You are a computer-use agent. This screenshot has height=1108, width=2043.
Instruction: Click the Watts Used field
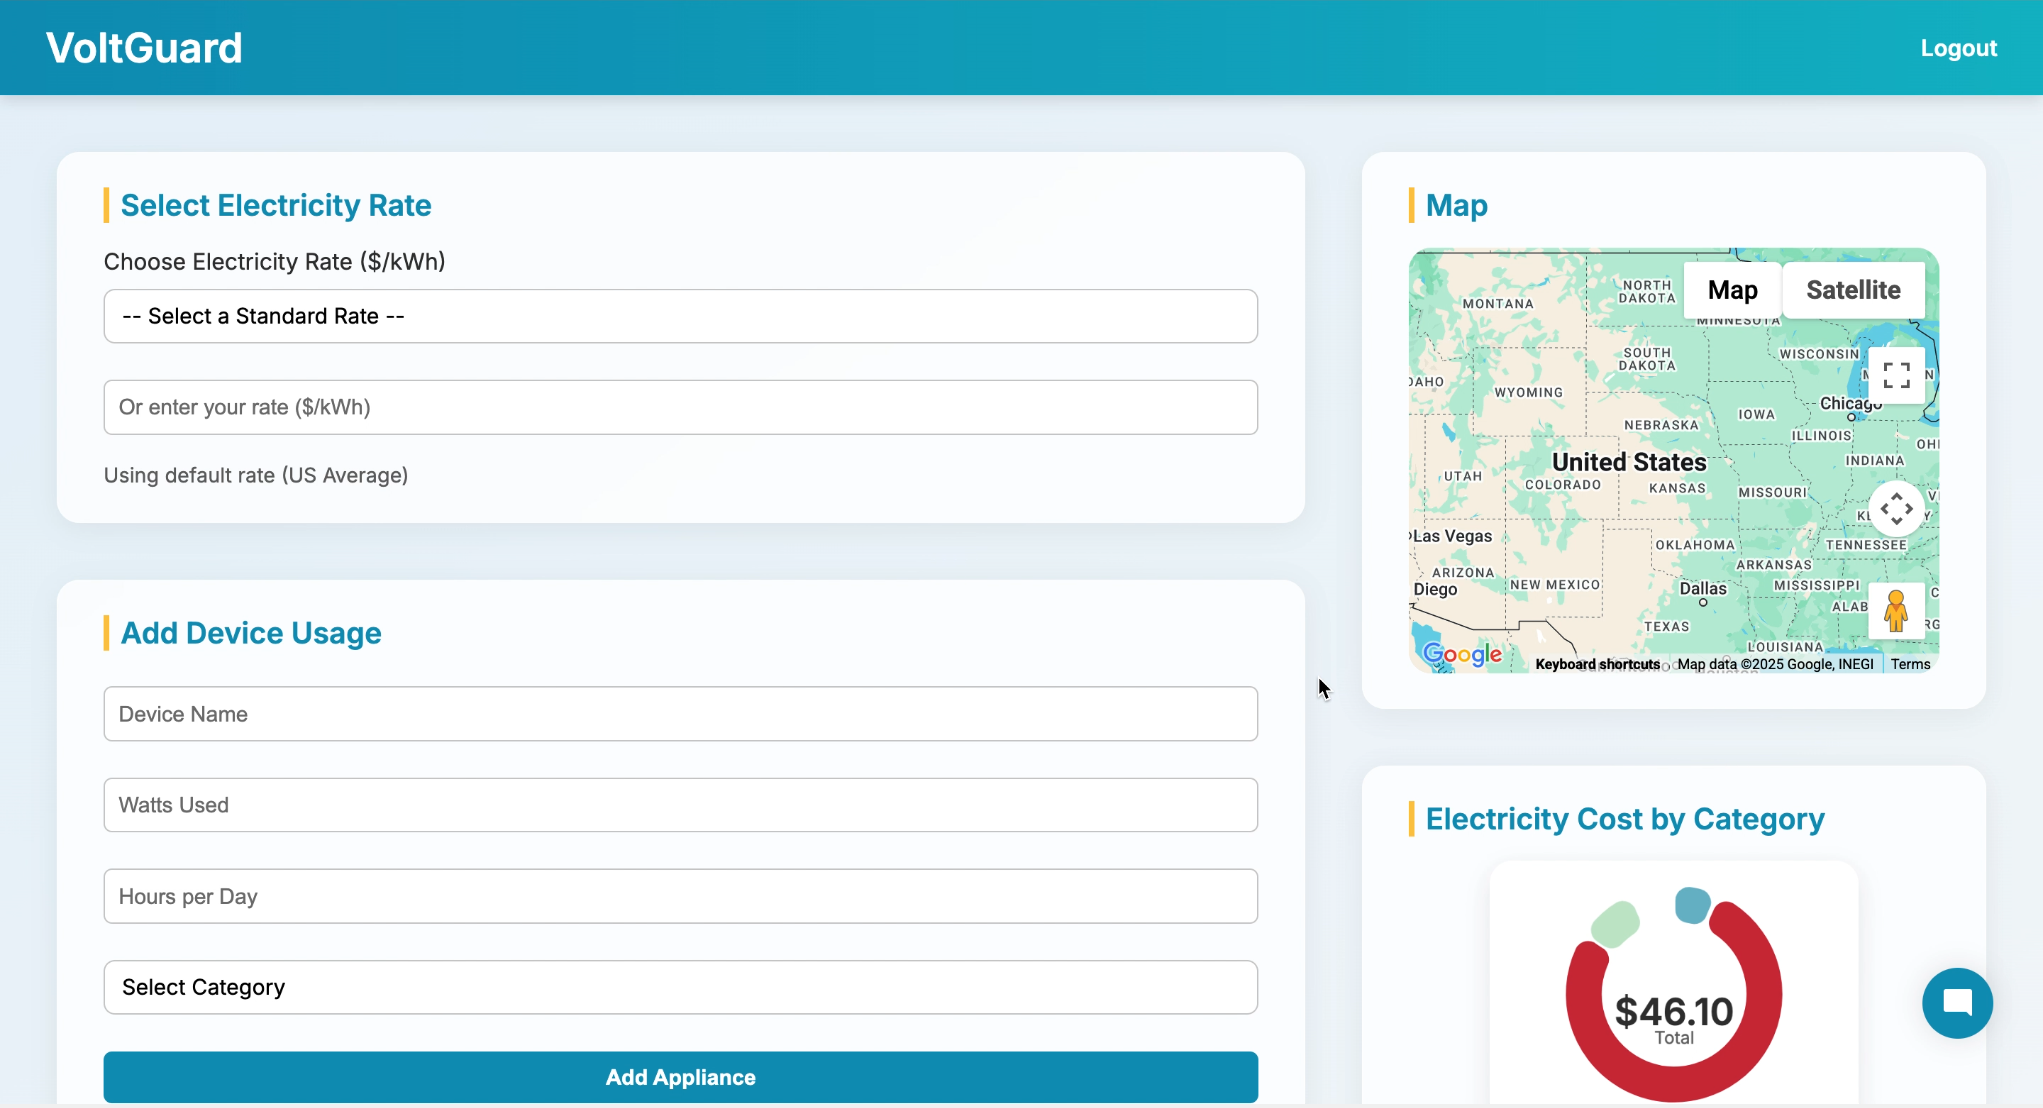680,805
